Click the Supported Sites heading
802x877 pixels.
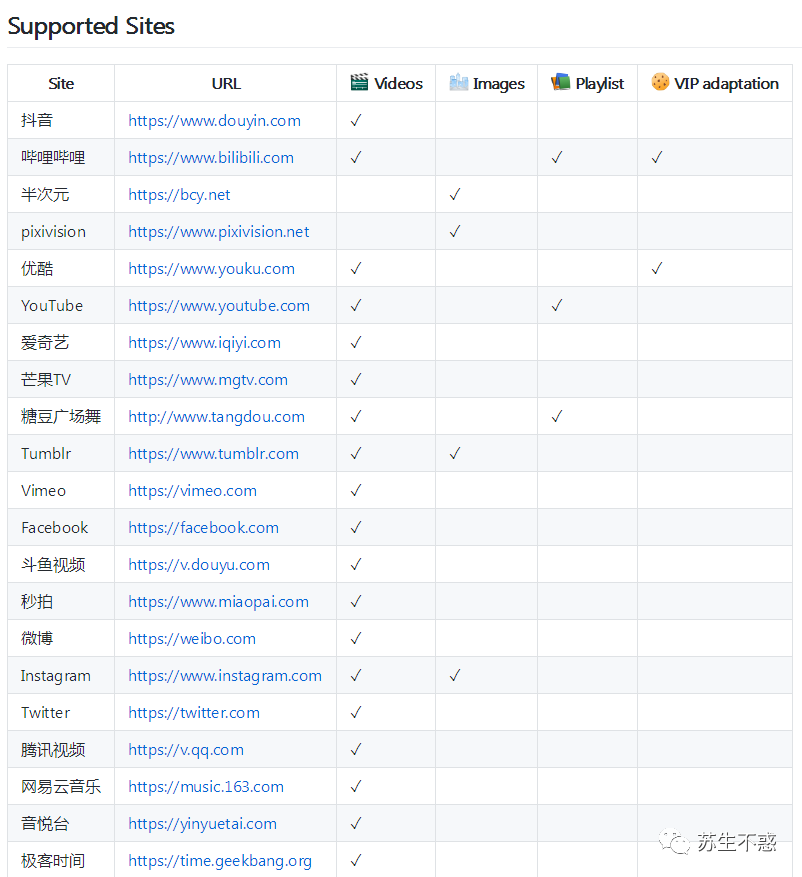[91, 26]
